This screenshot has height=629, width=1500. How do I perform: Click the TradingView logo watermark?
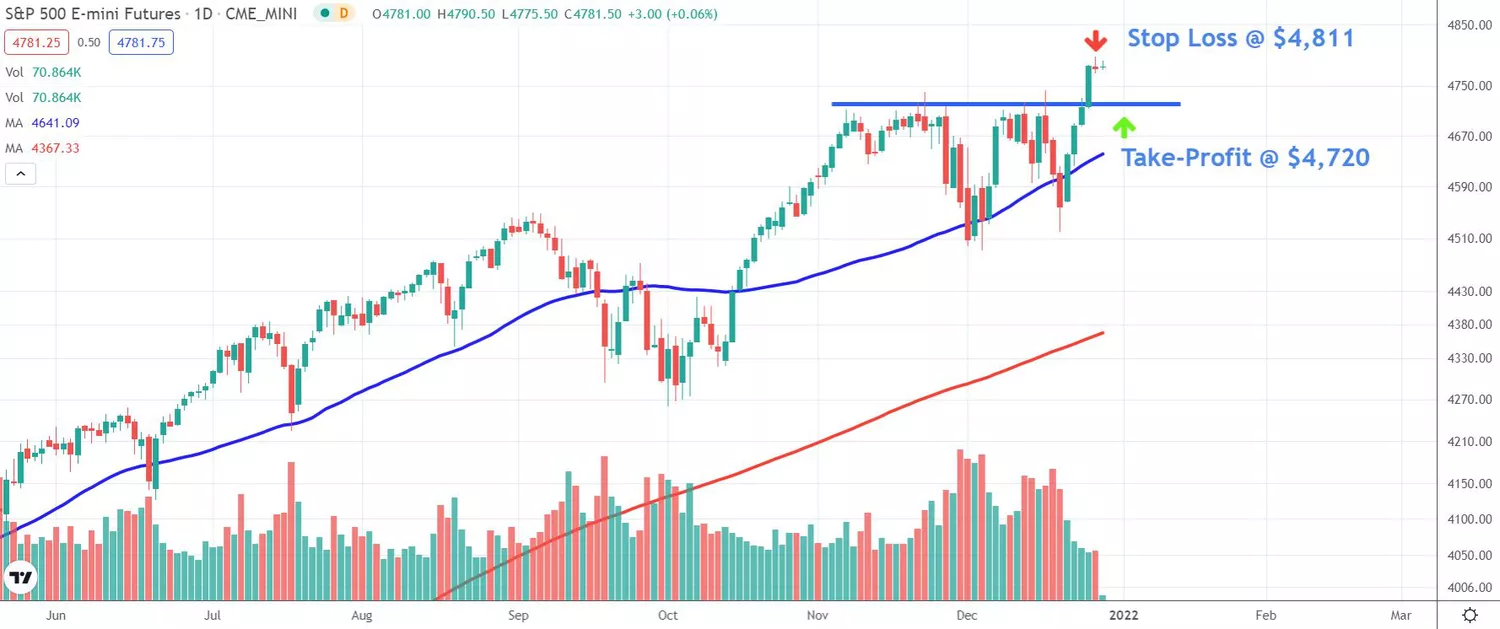[20, 576]
